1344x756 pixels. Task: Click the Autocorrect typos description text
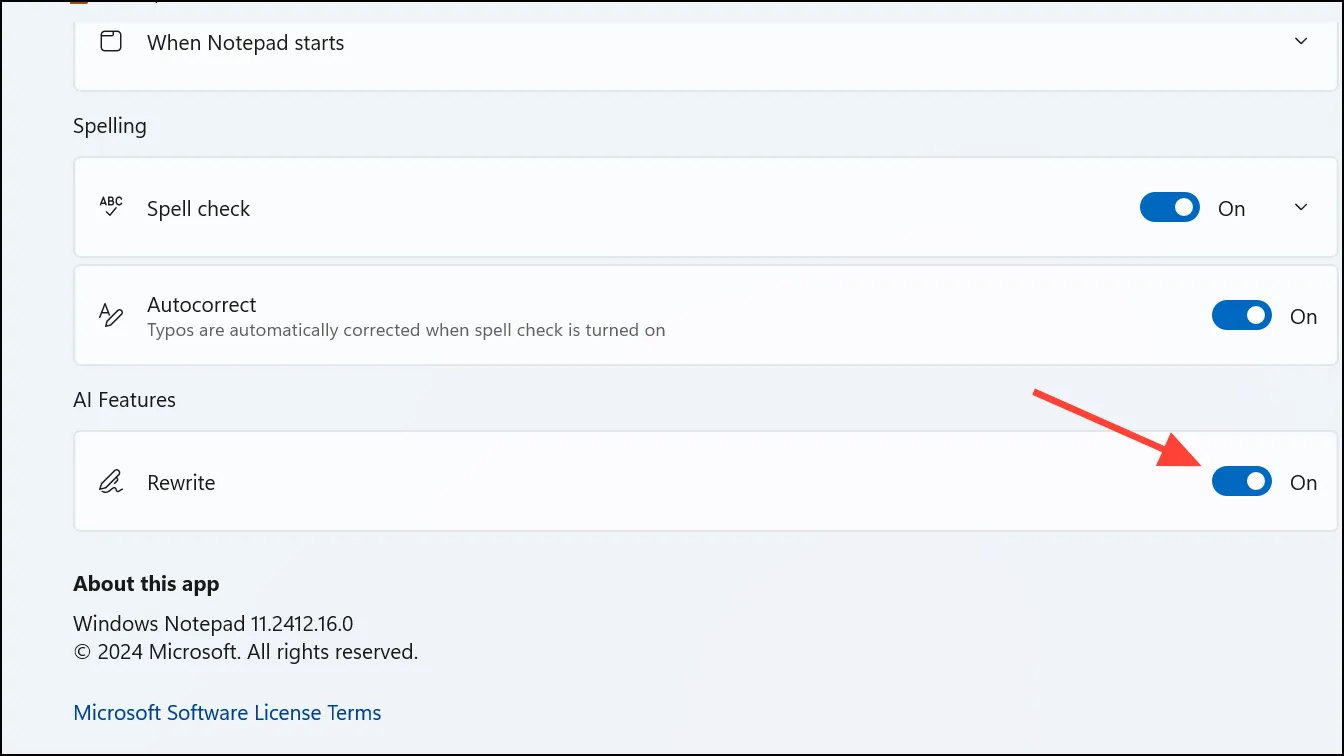click(x=405, y=330)
